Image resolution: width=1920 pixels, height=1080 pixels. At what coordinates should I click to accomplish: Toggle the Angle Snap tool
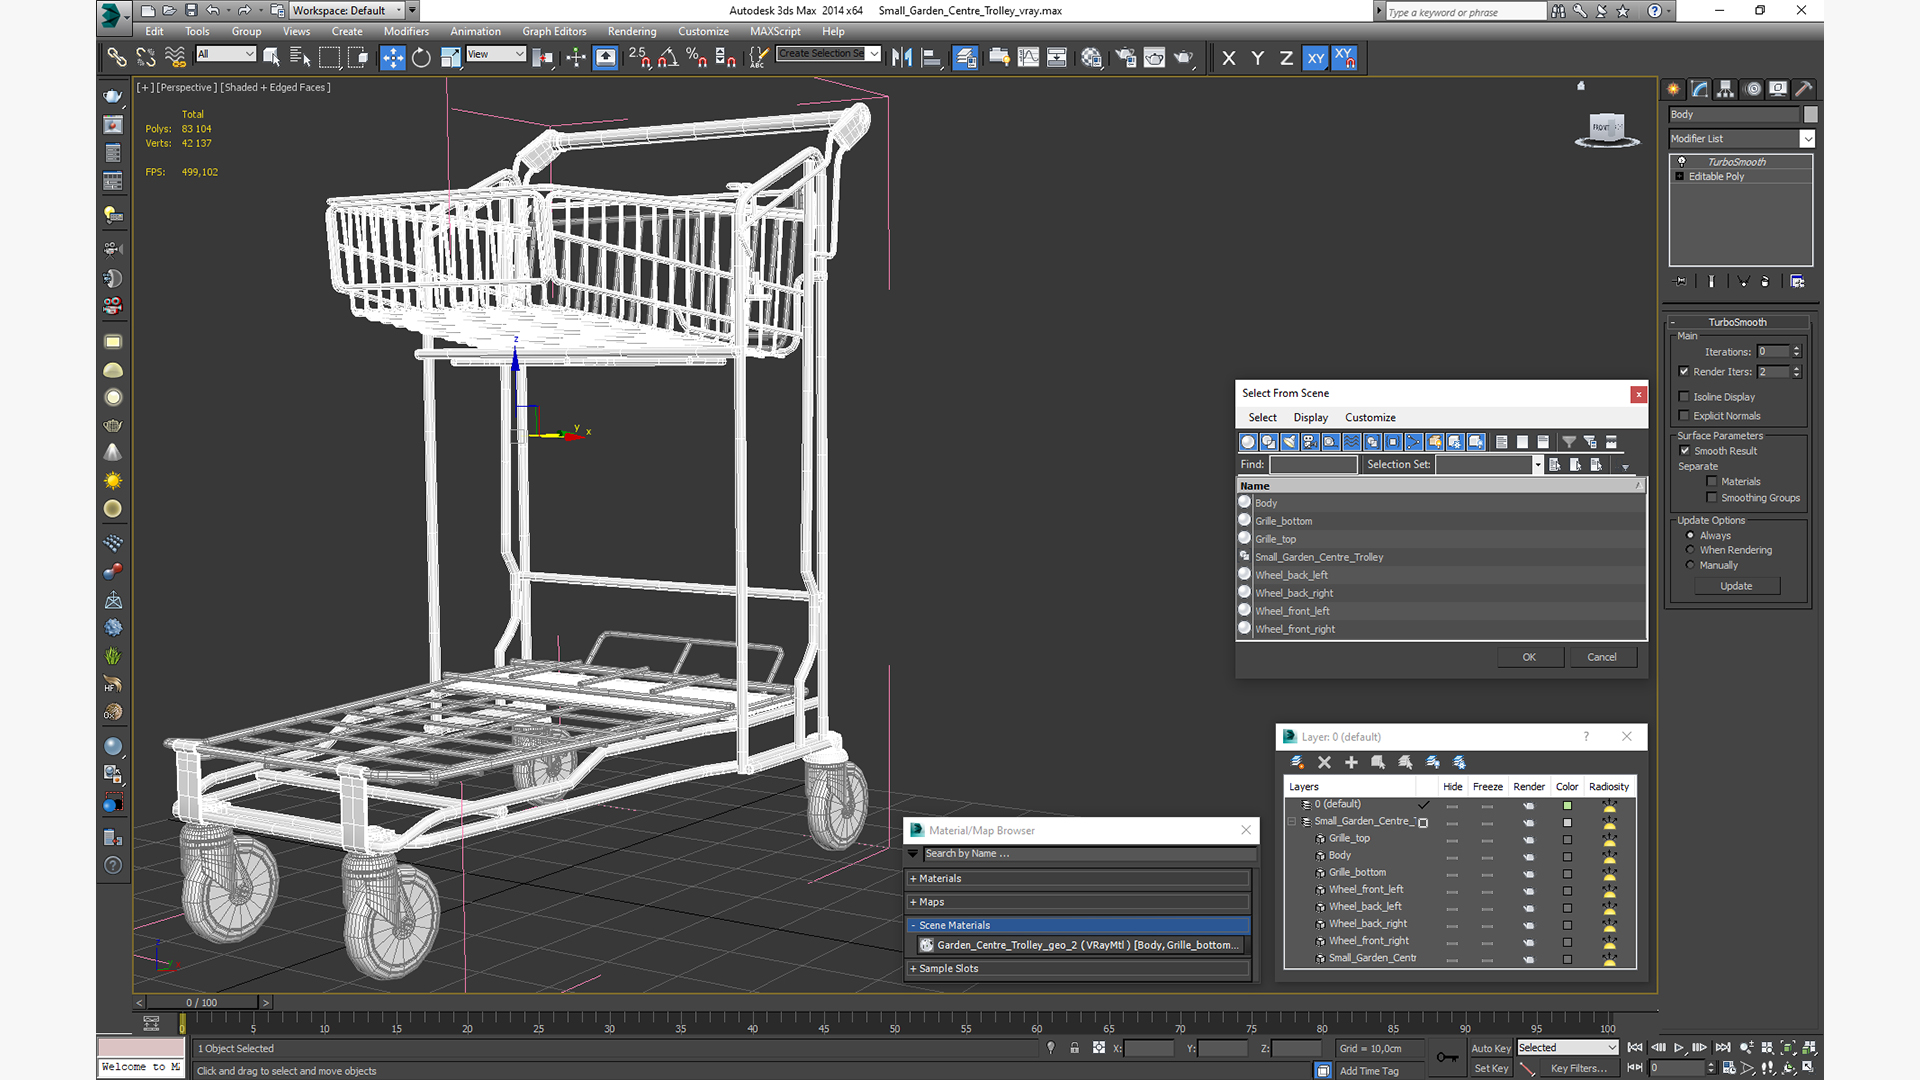668,58
